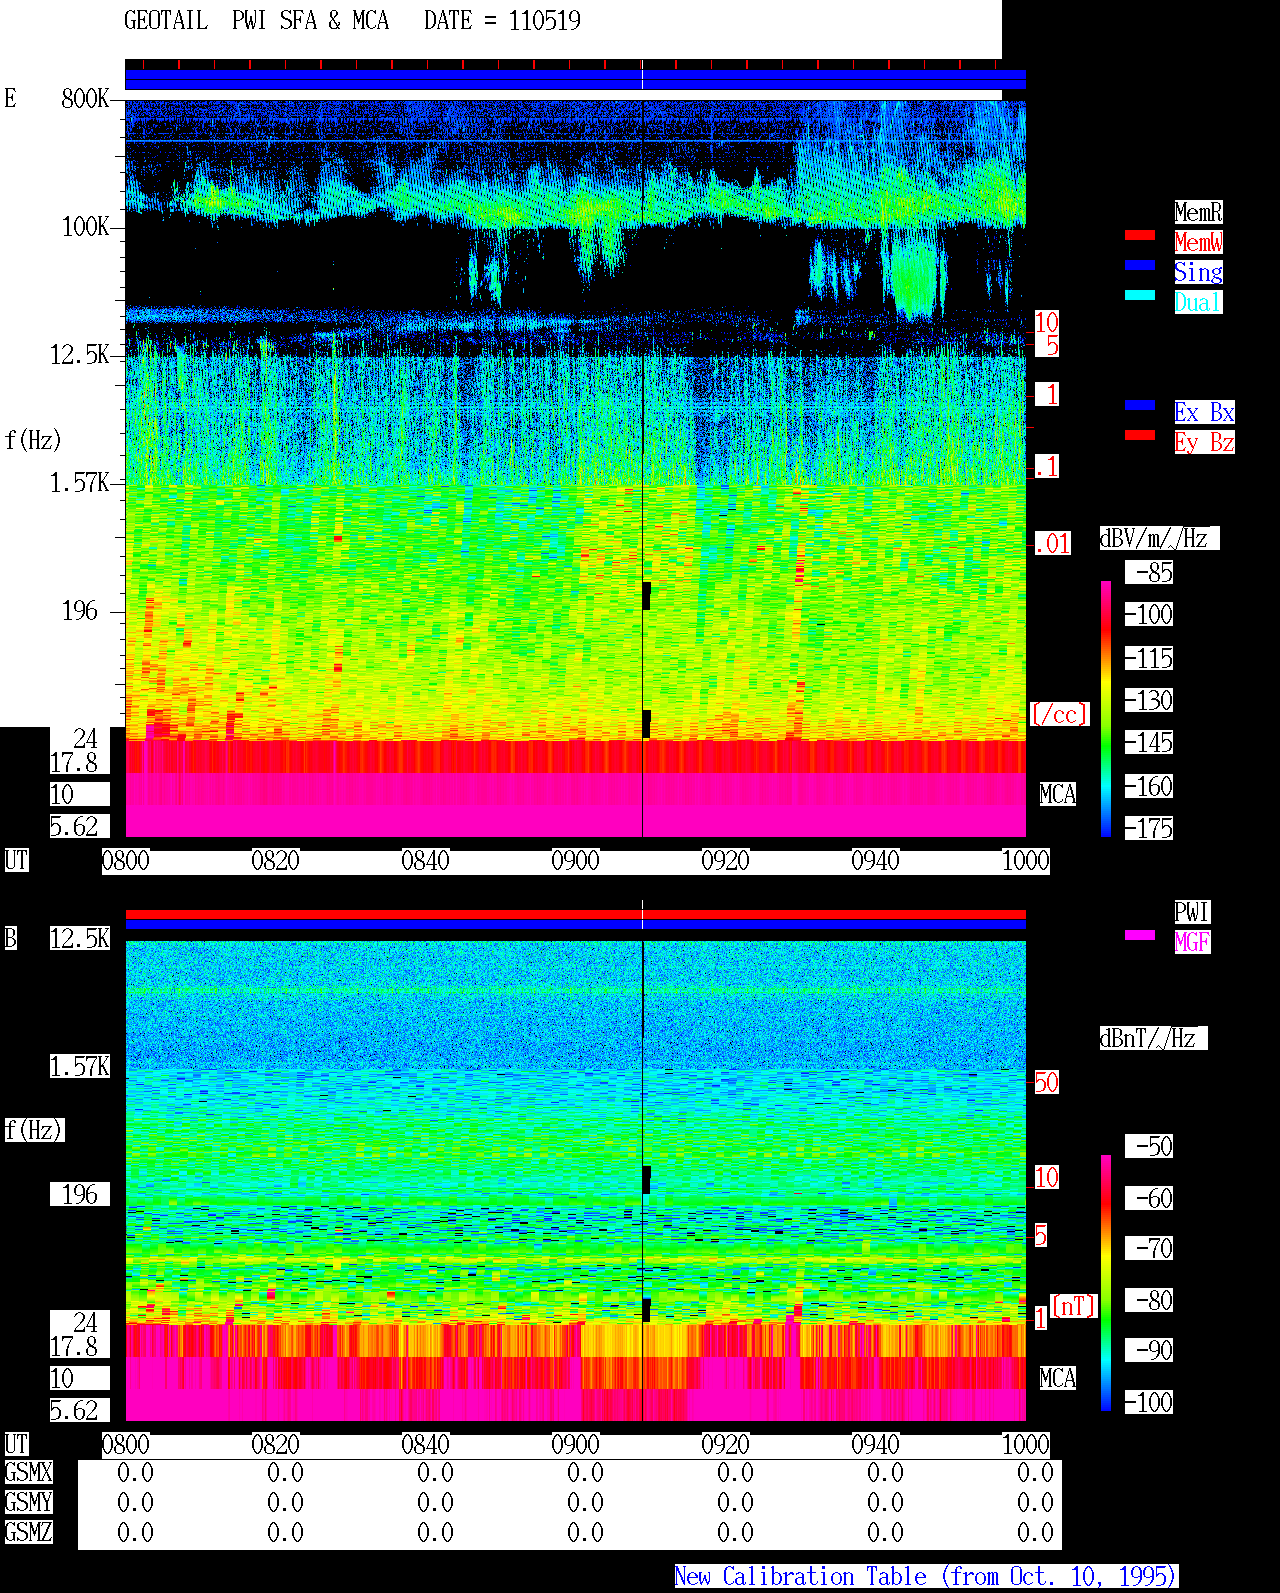Select the dBV/m/√Hz unit label
Screen dimensions: 1280x1593
pos(1159,538)
